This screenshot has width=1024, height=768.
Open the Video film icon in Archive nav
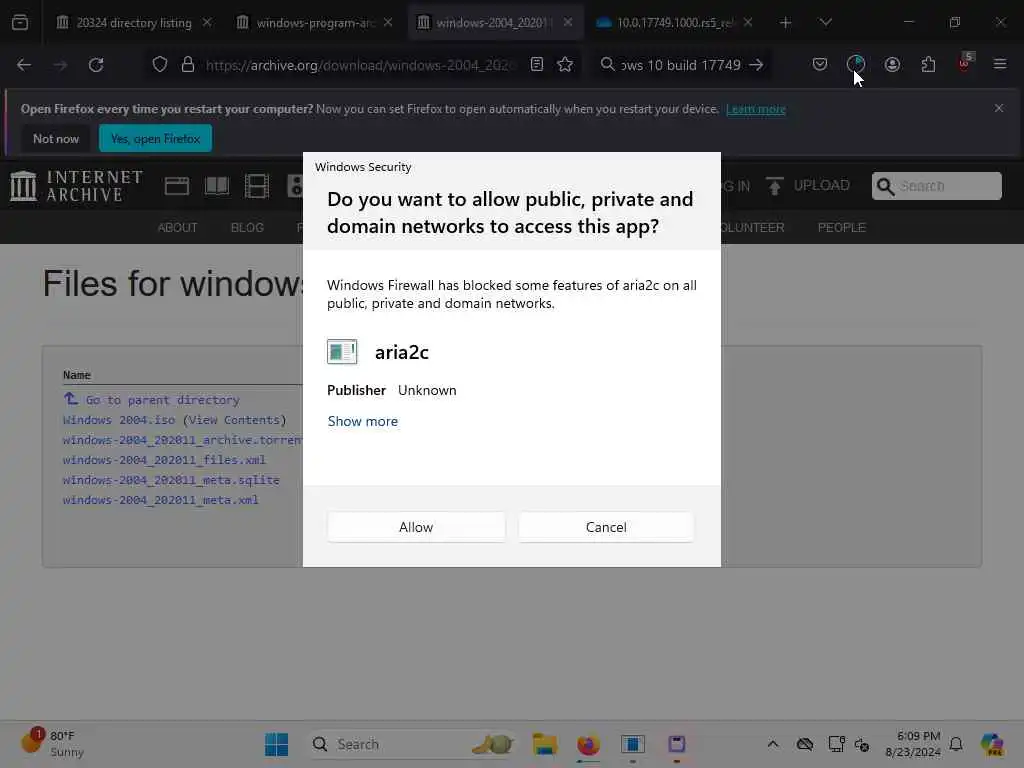click(257, 187)
